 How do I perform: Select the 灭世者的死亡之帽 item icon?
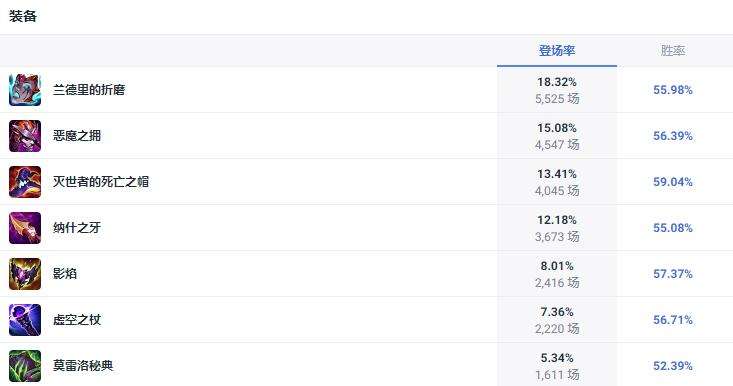tap(25, 182)
